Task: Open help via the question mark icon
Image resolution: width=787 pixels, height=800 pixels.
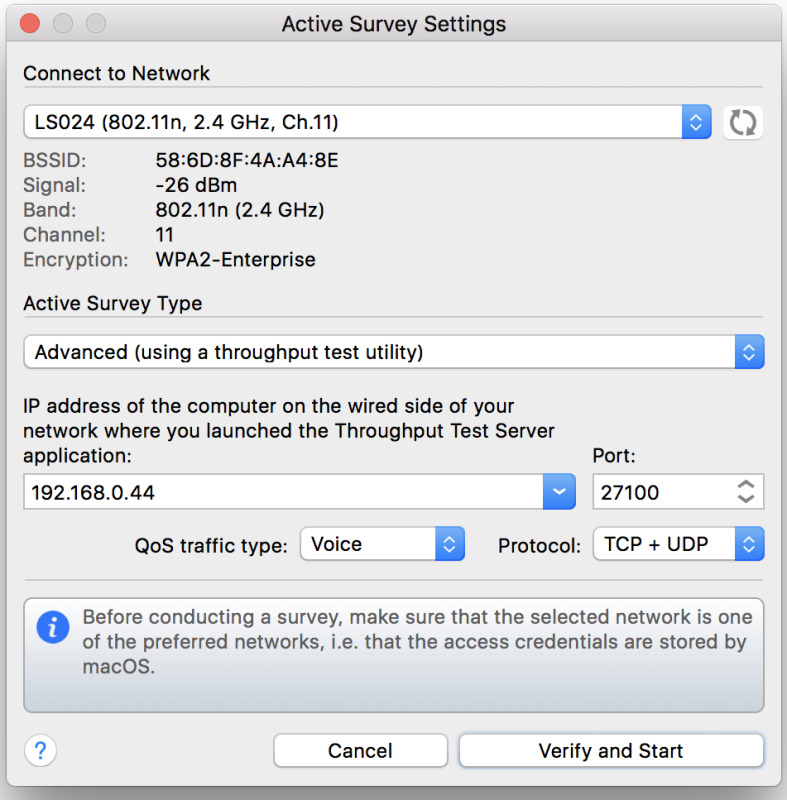Action: tap(39, 750)
